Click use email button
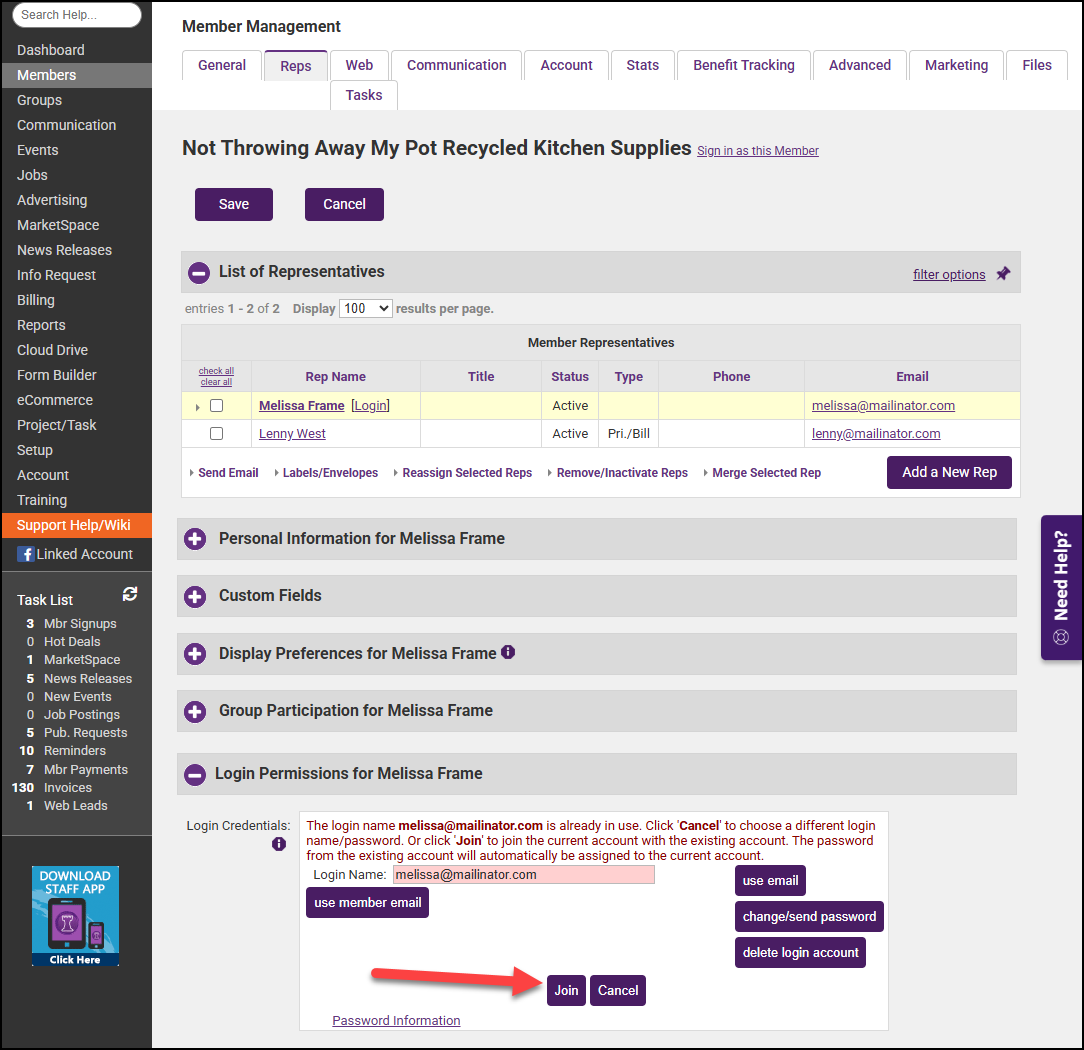 click(x=770, y=881)
